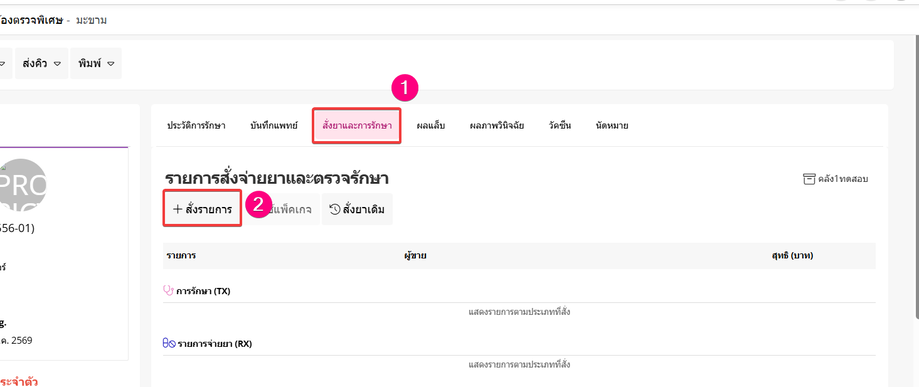919x387 pixels.
Task: Click the pill icon beside รายการจ่ายยา (RX)
Action: (x=169, y=344)
